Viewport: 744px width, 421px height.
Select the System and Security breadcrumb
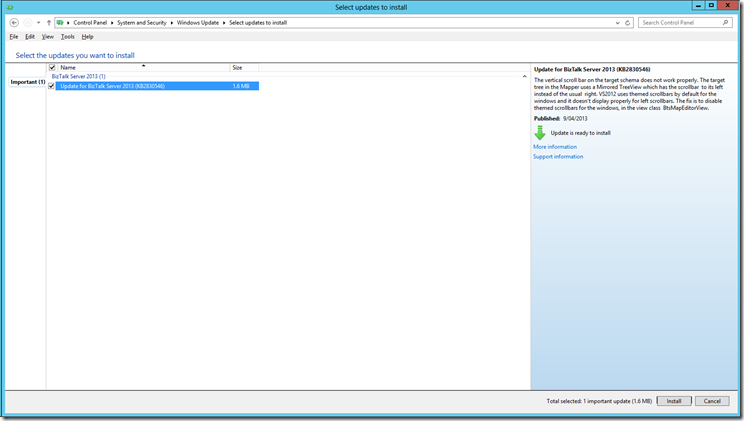pyautogui.click(x=142, y=22)
